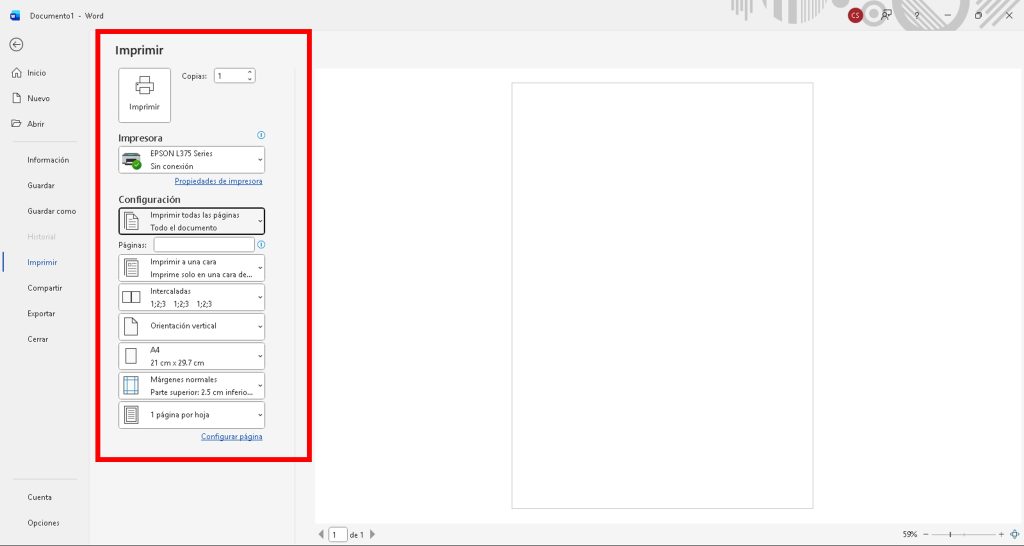Open Exportar from the left menu
This screenshot has width=1024, height=546.
click(x=41, y=314)
